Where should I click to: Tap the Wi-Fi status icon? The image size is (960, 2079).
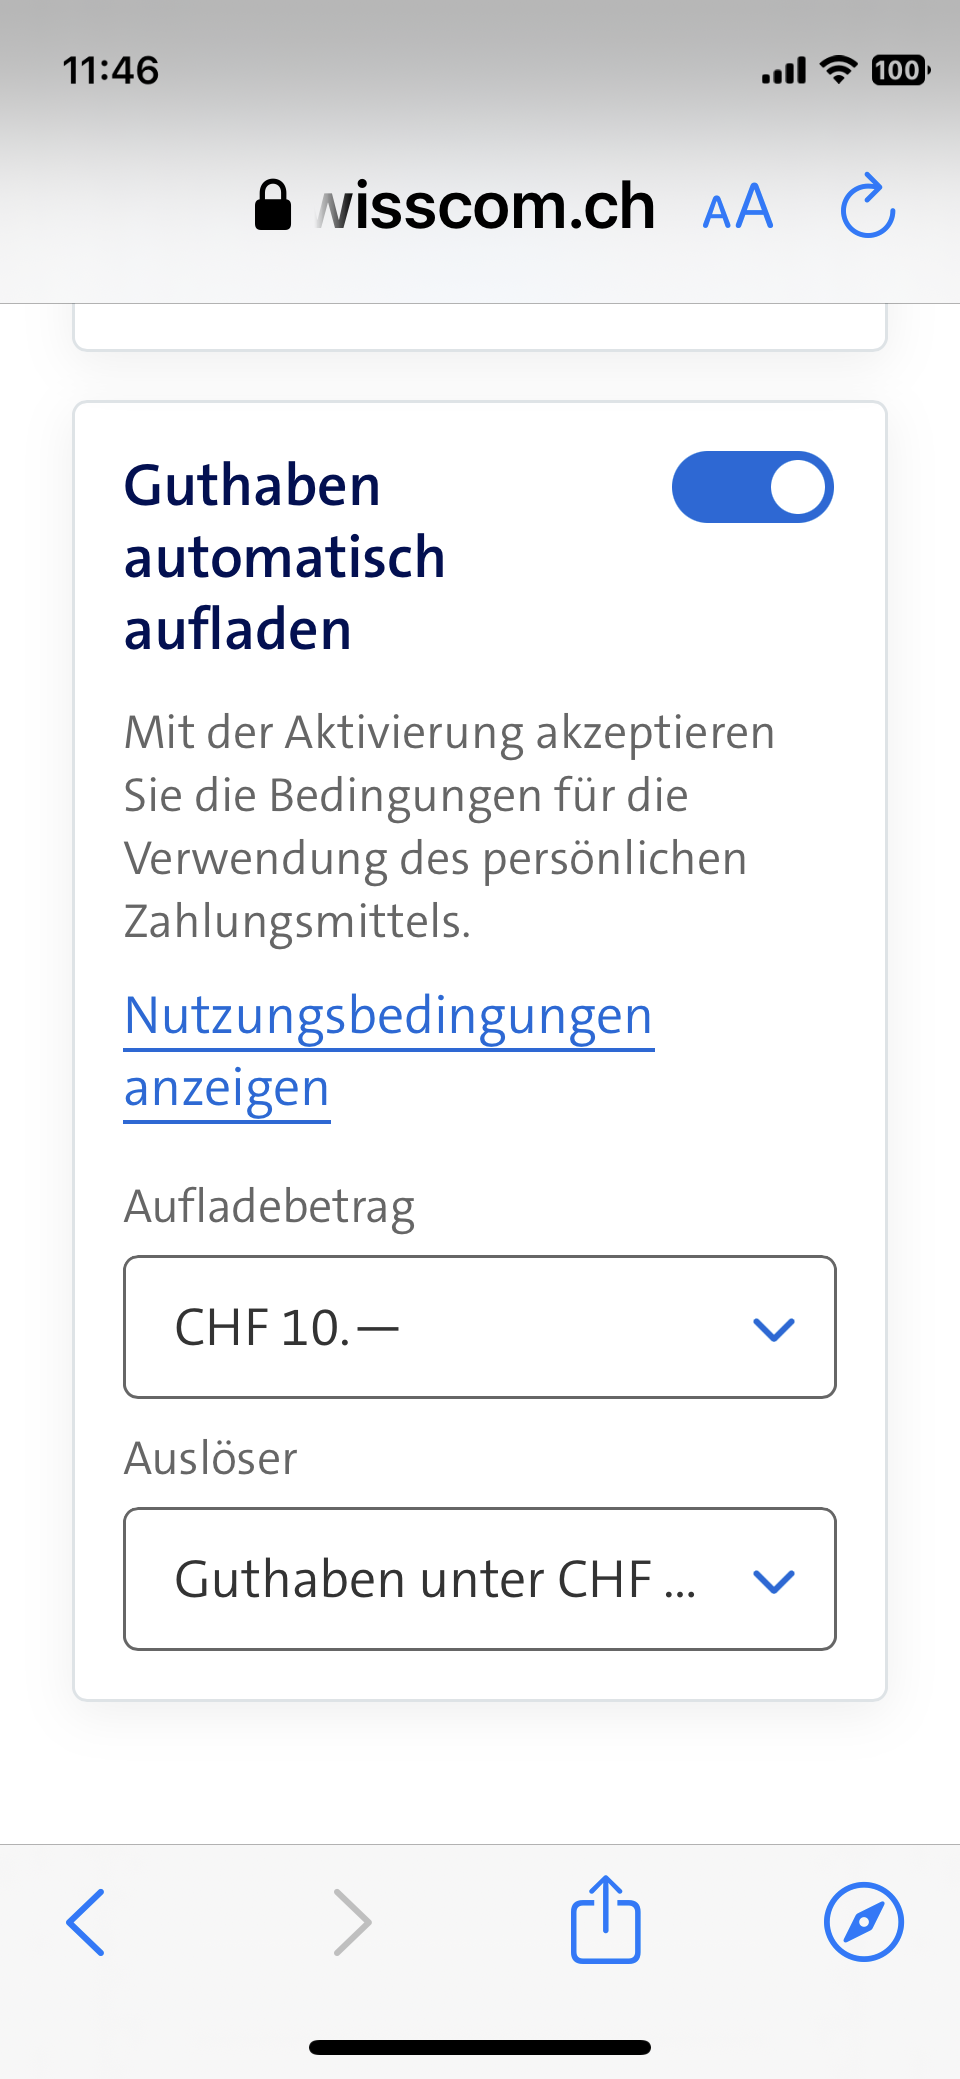(x=838, y=70)
